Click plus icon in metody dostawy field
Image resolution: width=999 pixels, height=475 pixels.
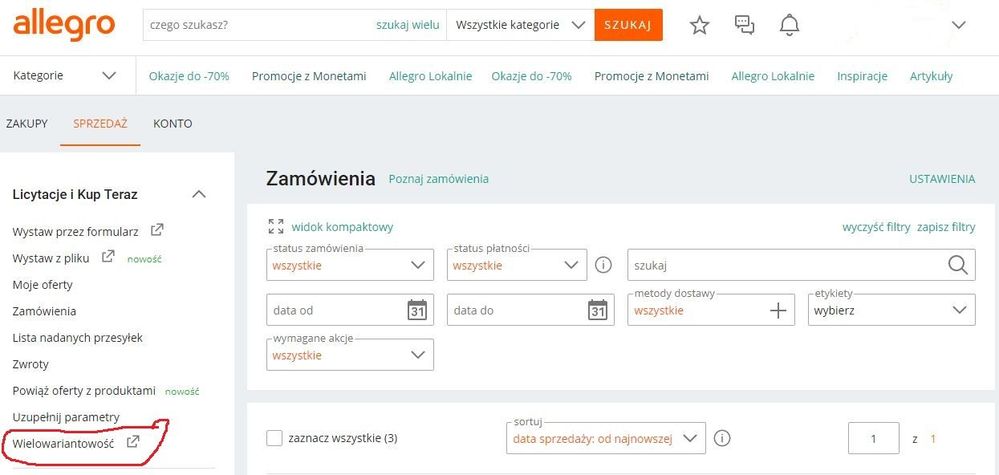(778, 311)
